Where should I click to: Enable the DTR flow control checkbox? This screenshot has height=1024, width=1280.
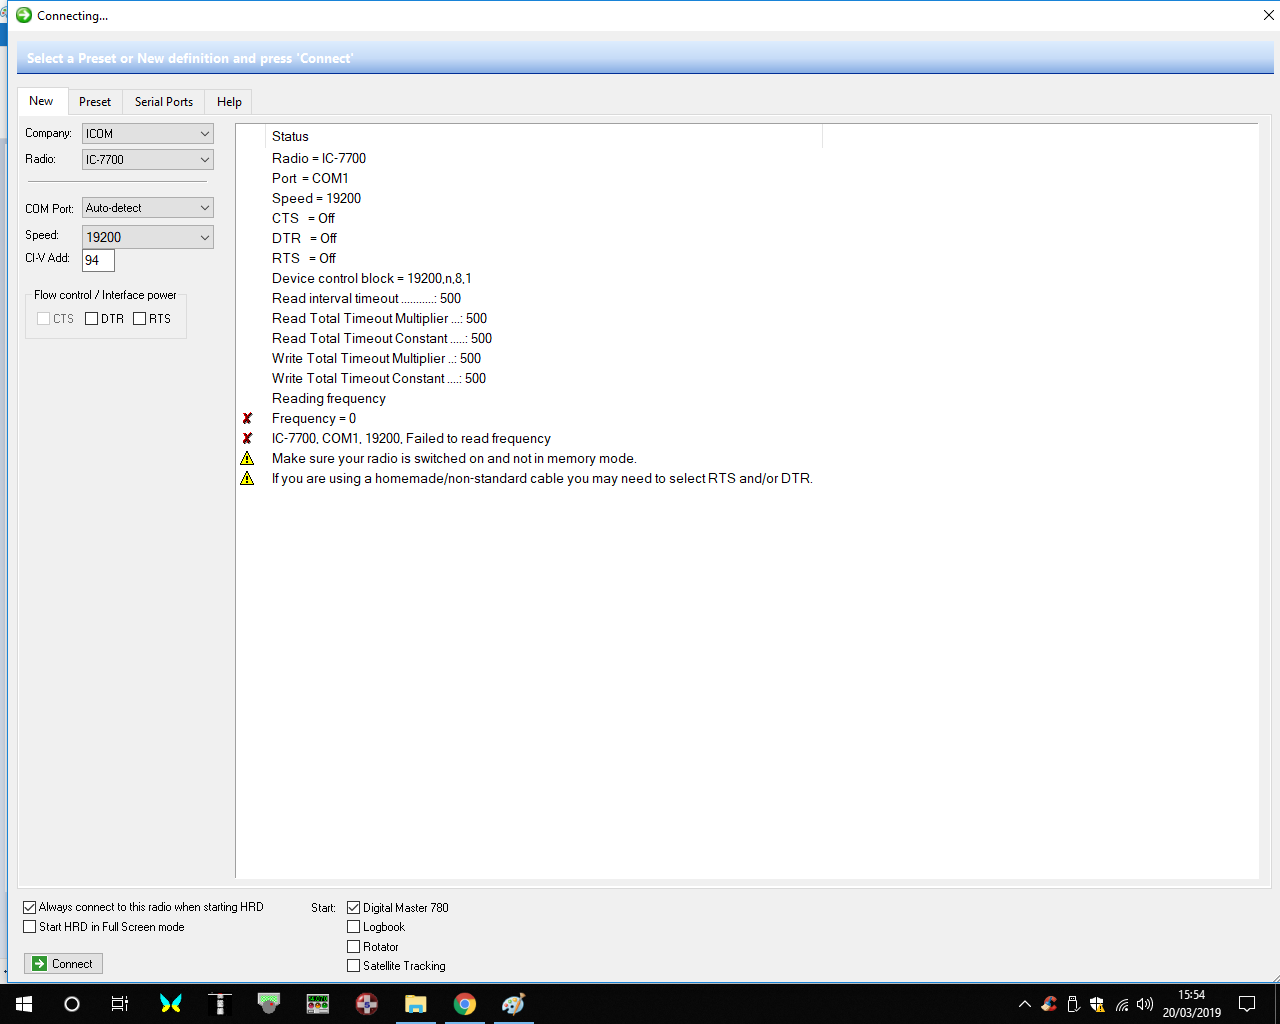point(92,319)
